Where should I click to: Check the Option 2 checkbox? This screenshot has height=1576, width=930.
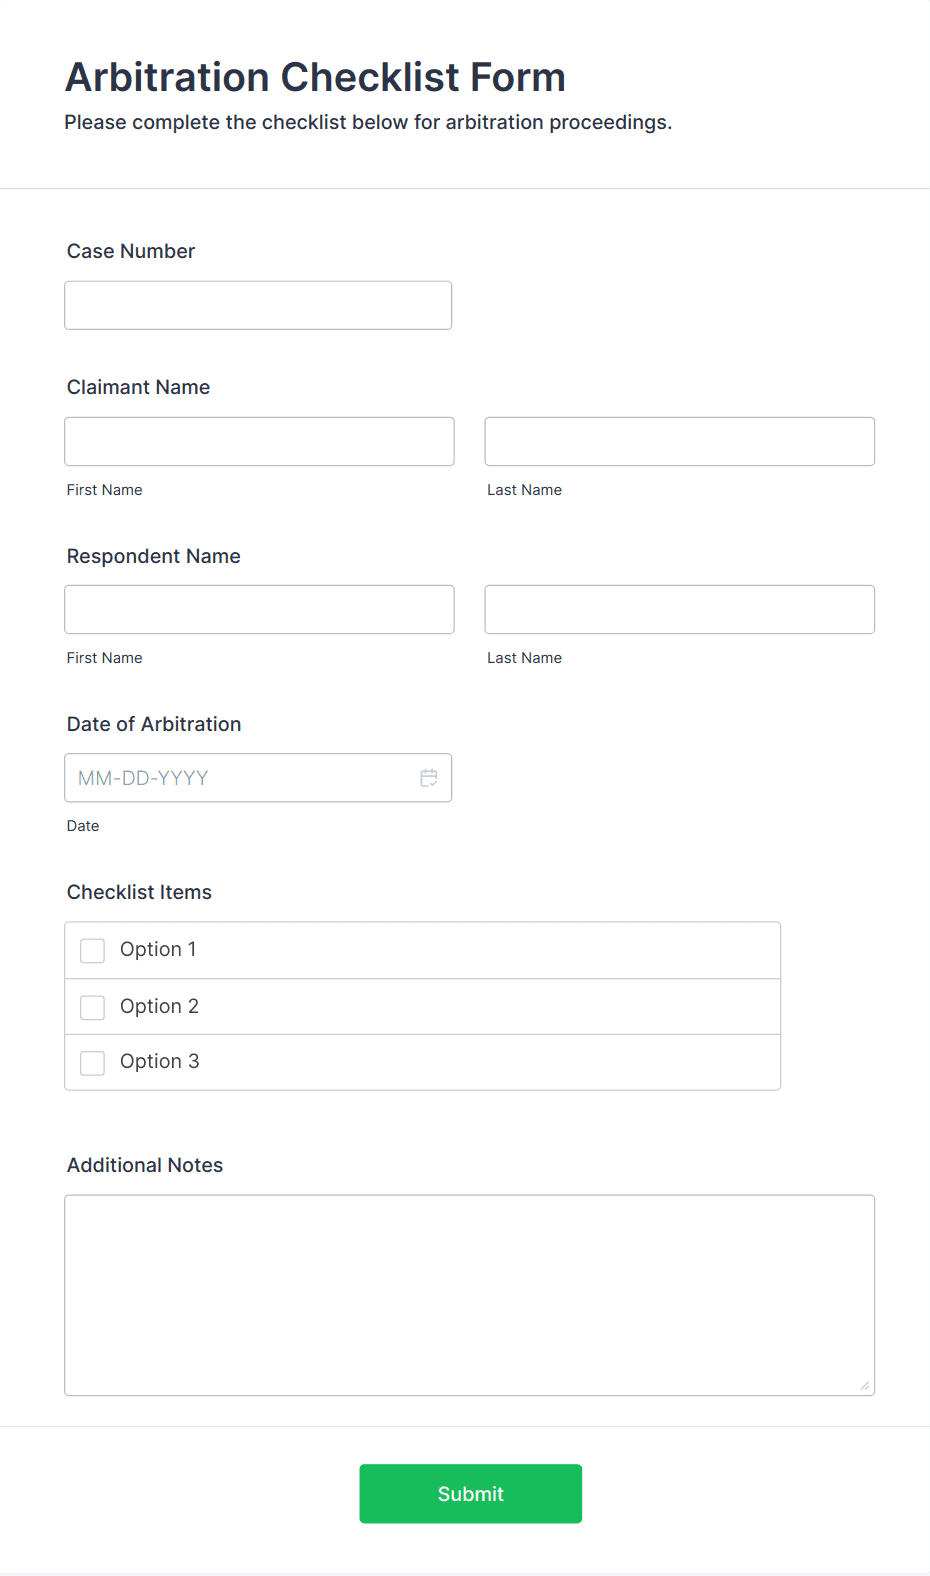(x=92, y=1007)
